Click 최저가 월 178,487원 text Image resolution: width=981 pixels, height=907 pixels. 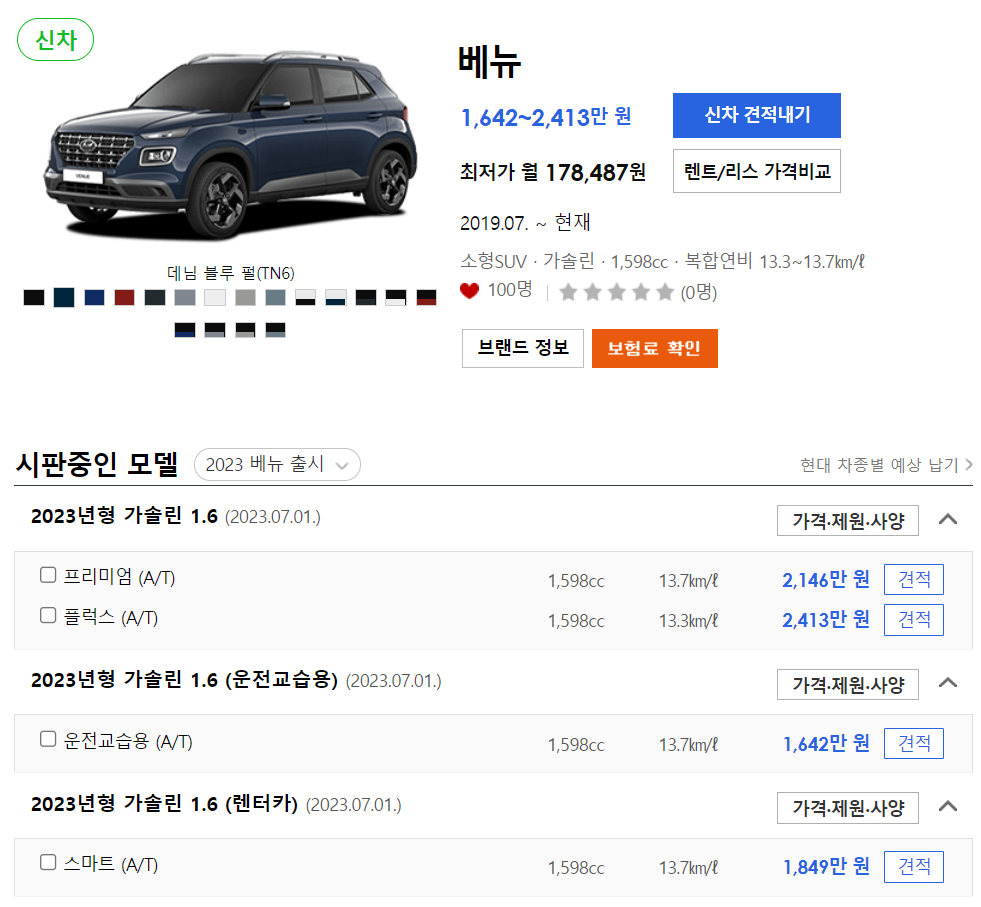pyautogui.click(x=552, y=172)
